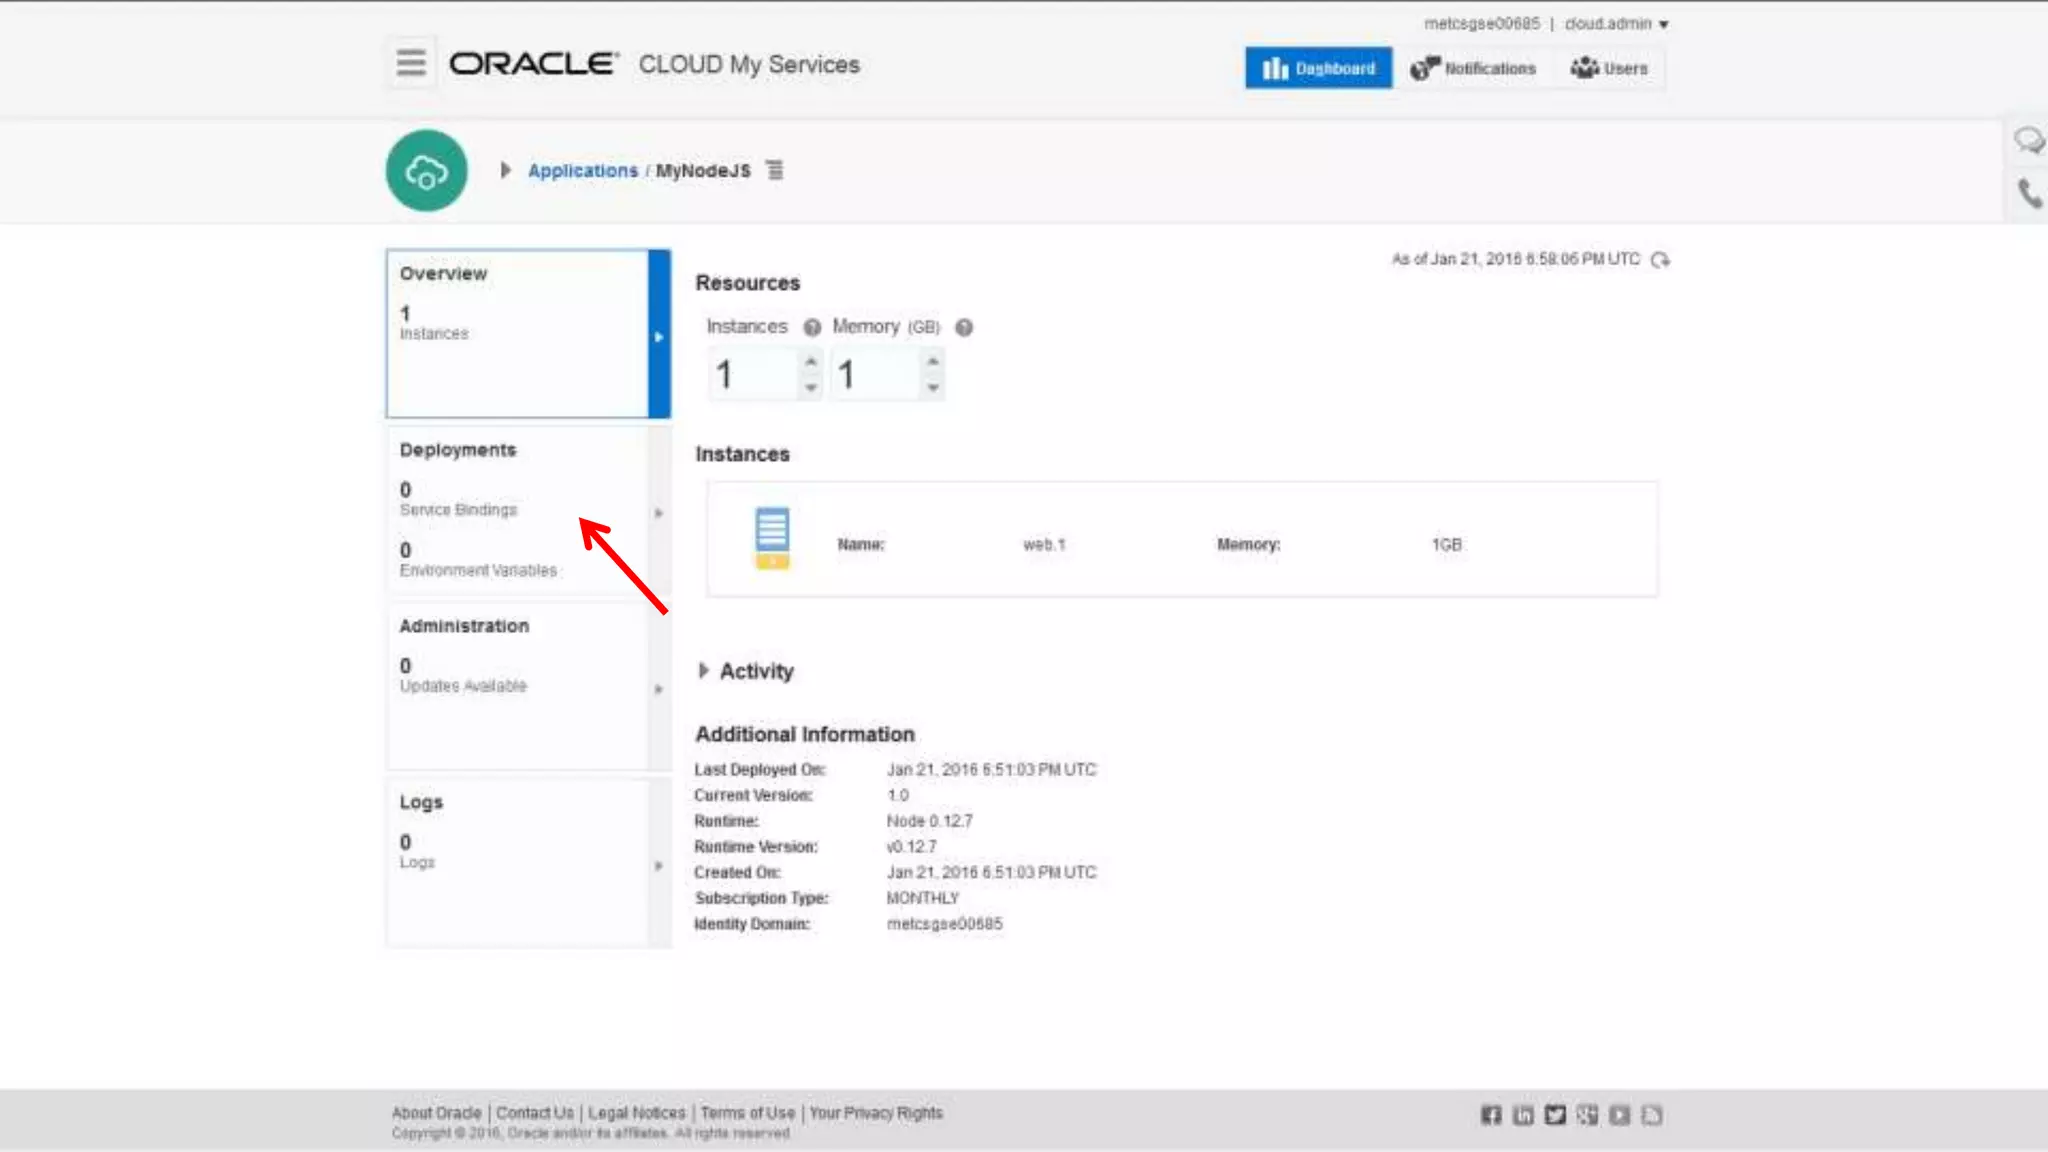Open the hamburger navigation menu
The image size is (2048, 1152).
[x=411, y=63]
